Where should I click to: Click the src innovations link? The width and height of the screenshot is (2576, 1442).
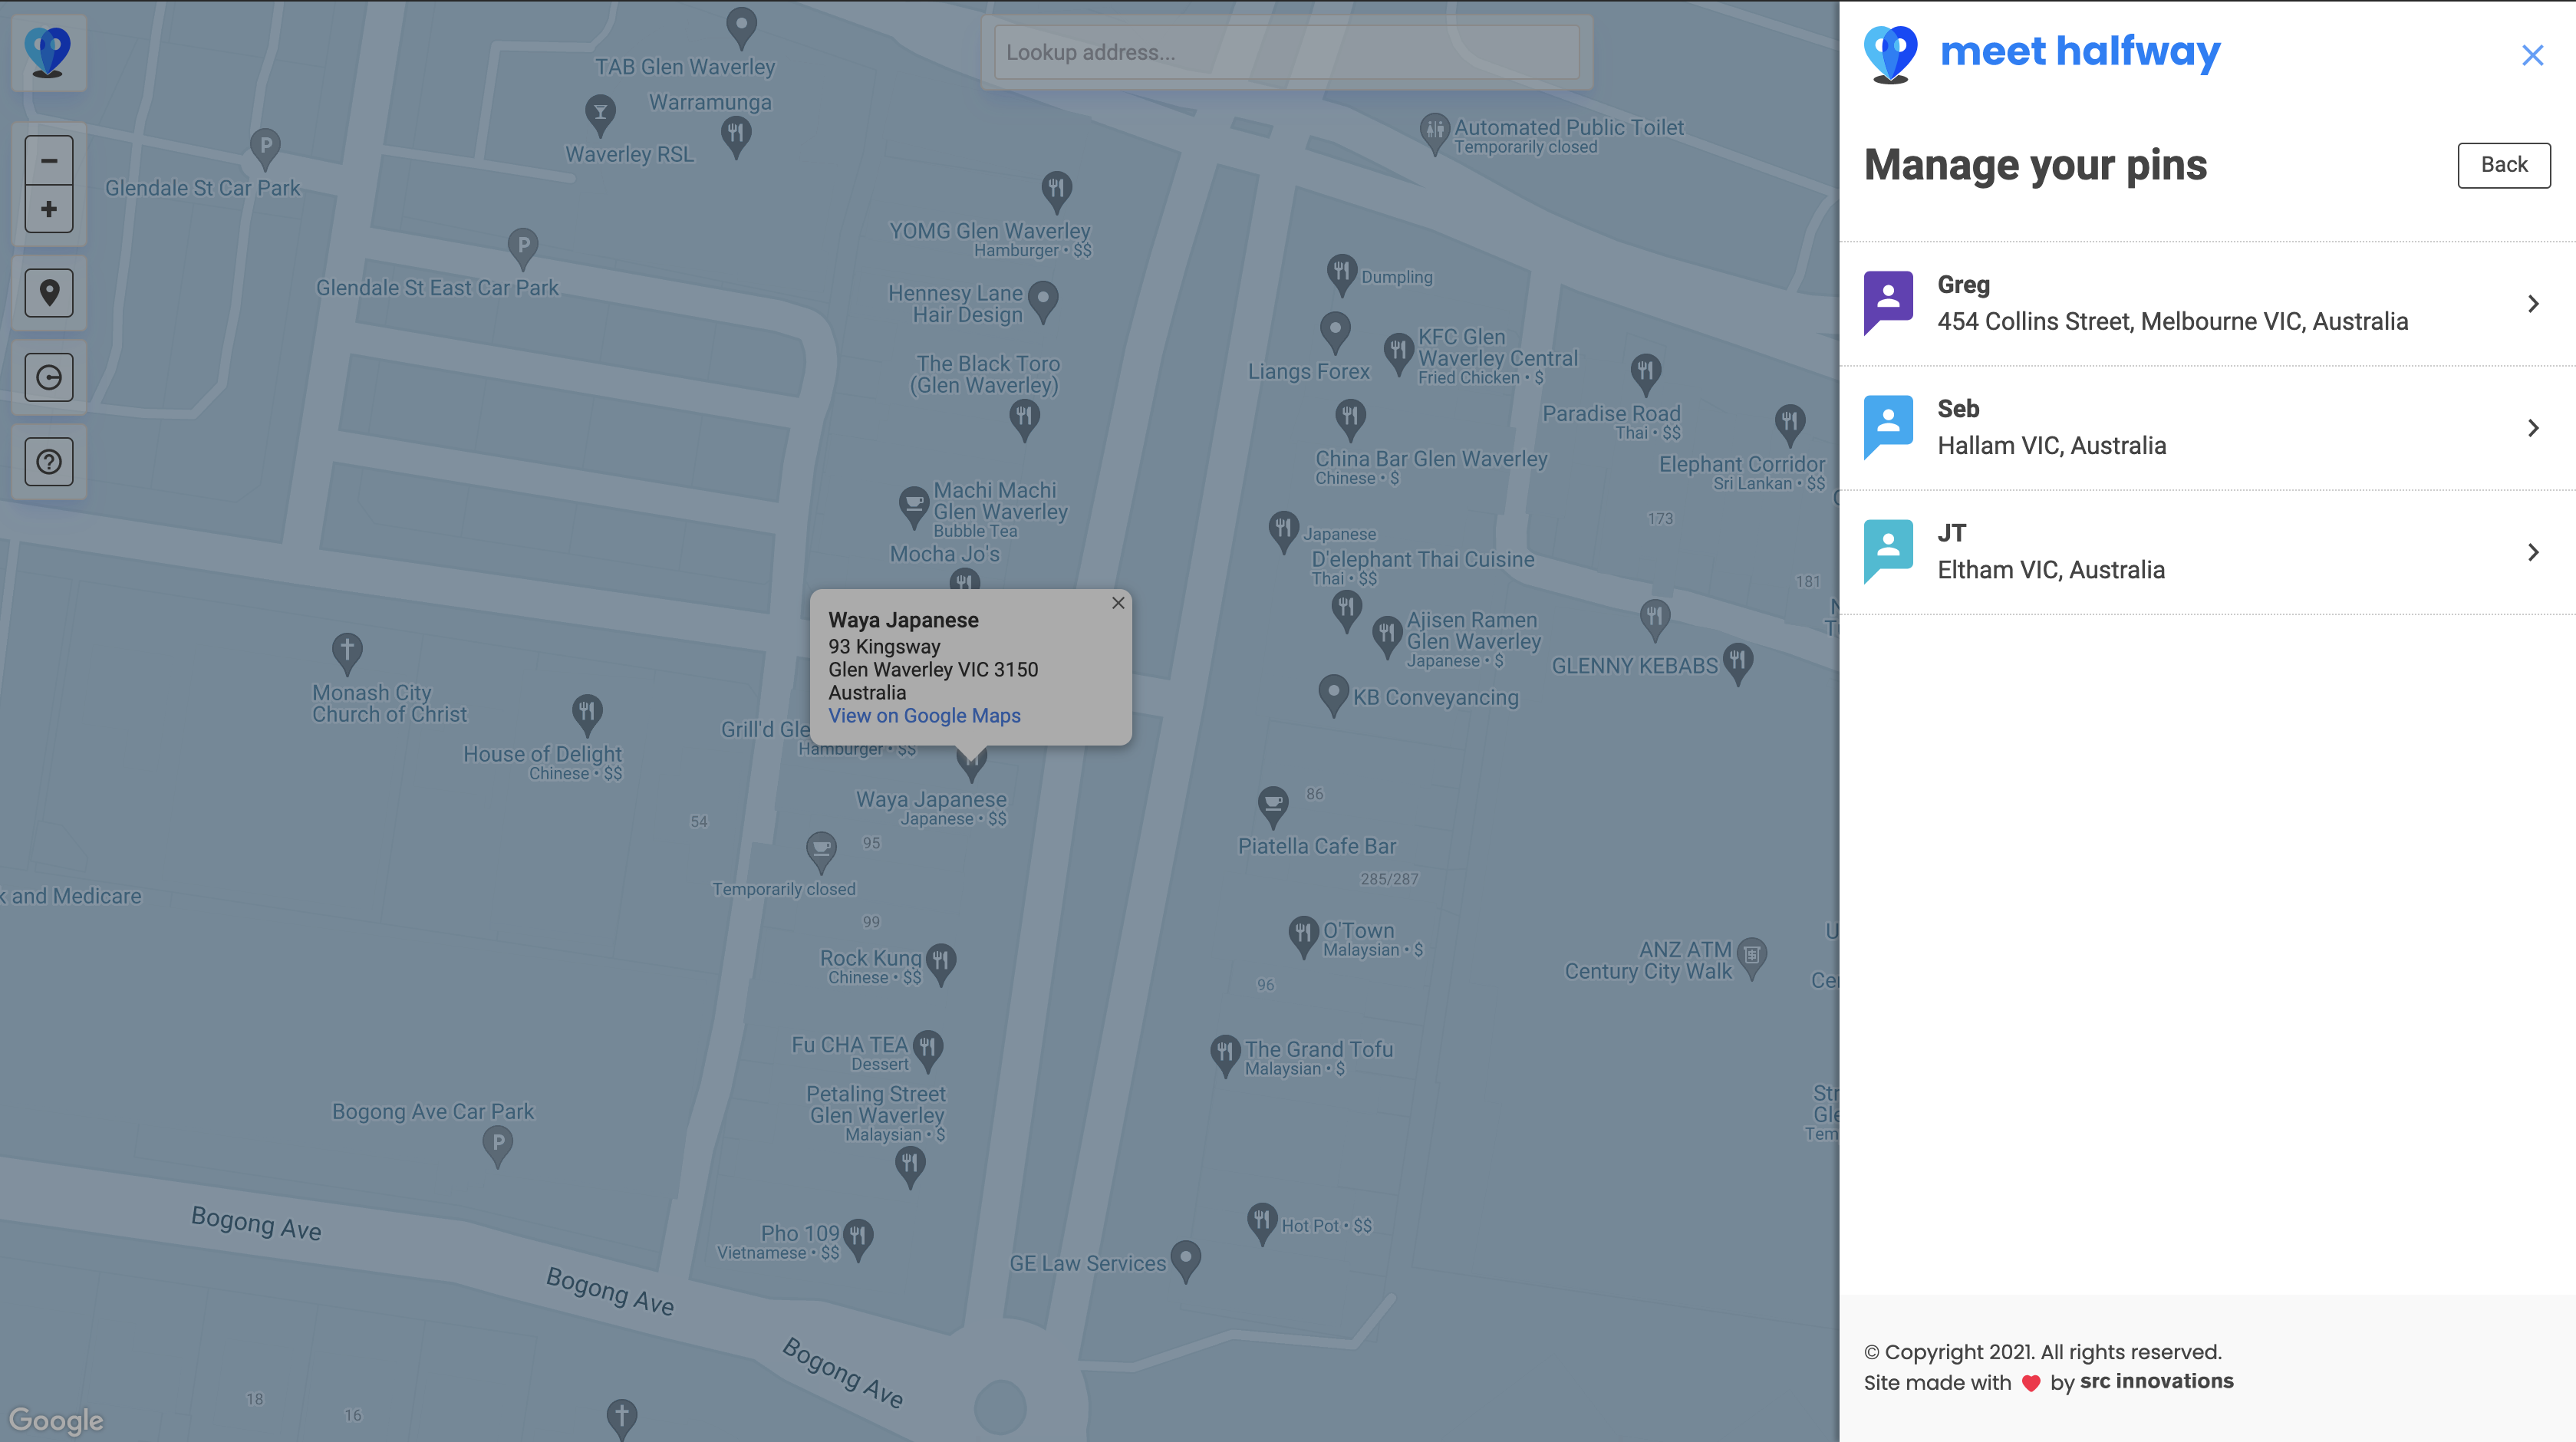2156,1381
